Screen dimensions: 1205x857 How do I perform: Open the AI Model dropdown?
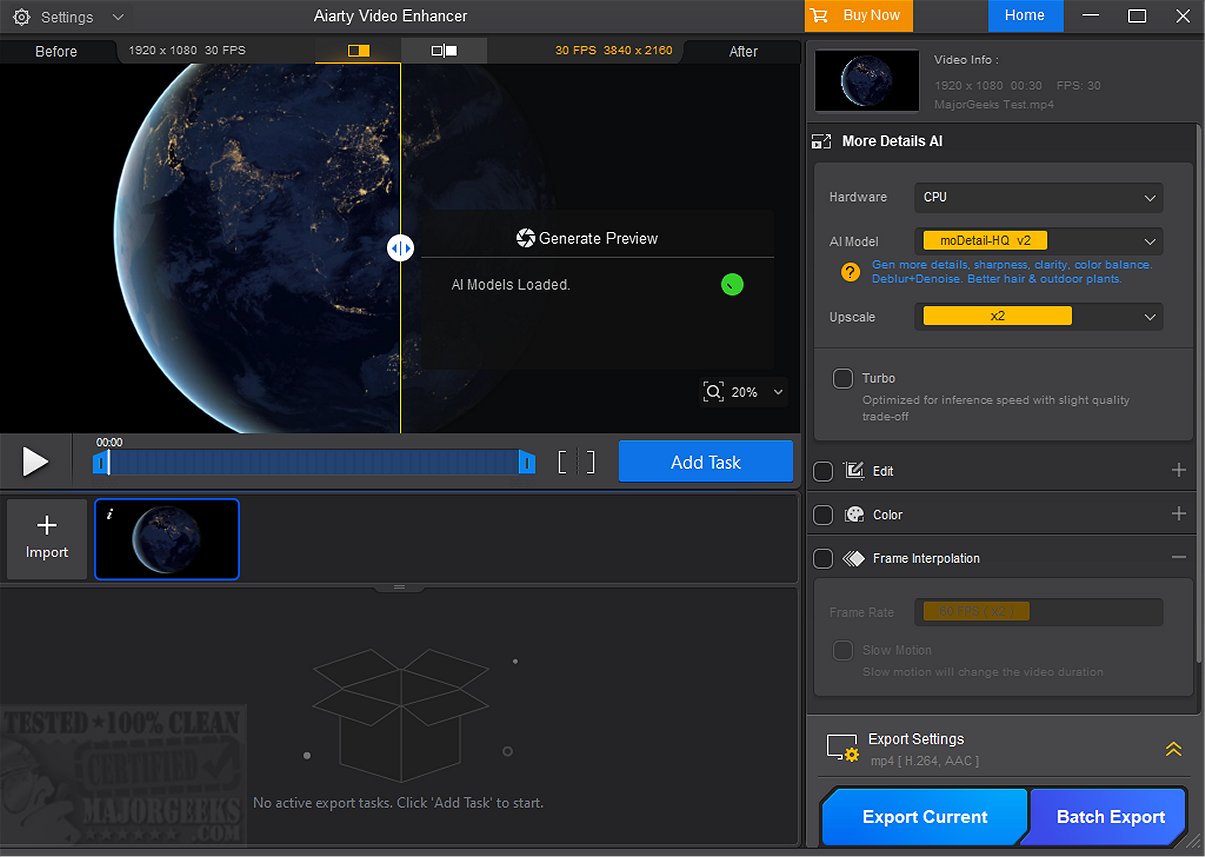(x=1038, y=241)
